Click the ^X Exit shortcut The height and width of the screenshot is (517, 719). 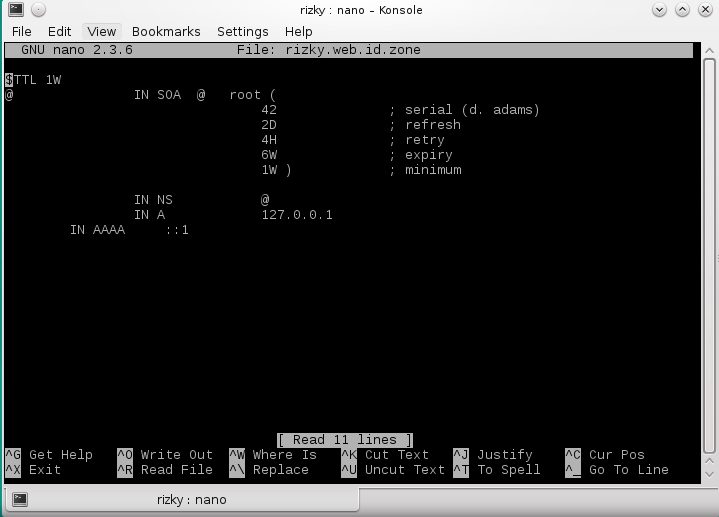coord(33,470)
